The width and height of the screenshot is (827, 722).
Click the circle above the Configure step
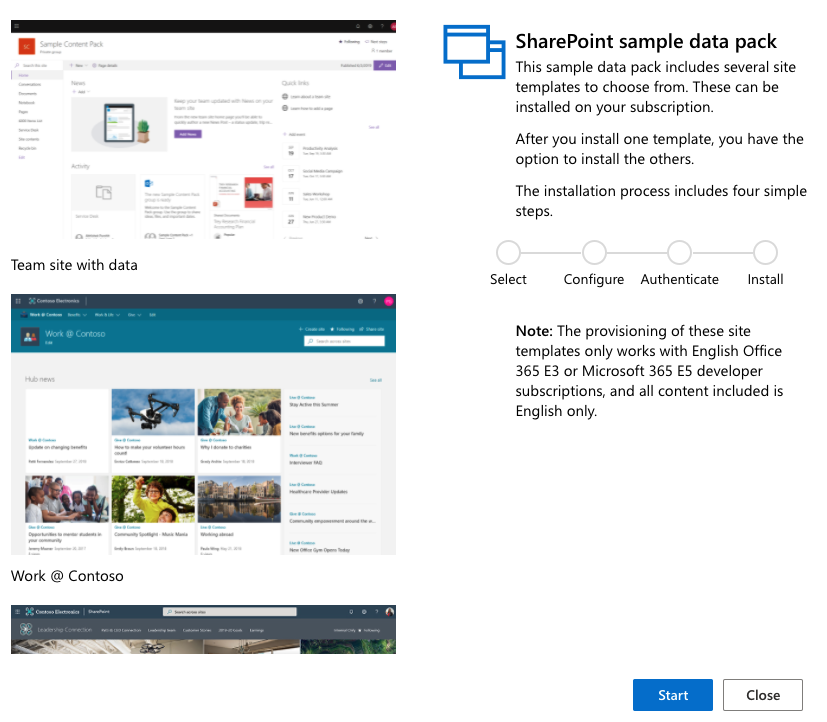click(x=594, y=252)
